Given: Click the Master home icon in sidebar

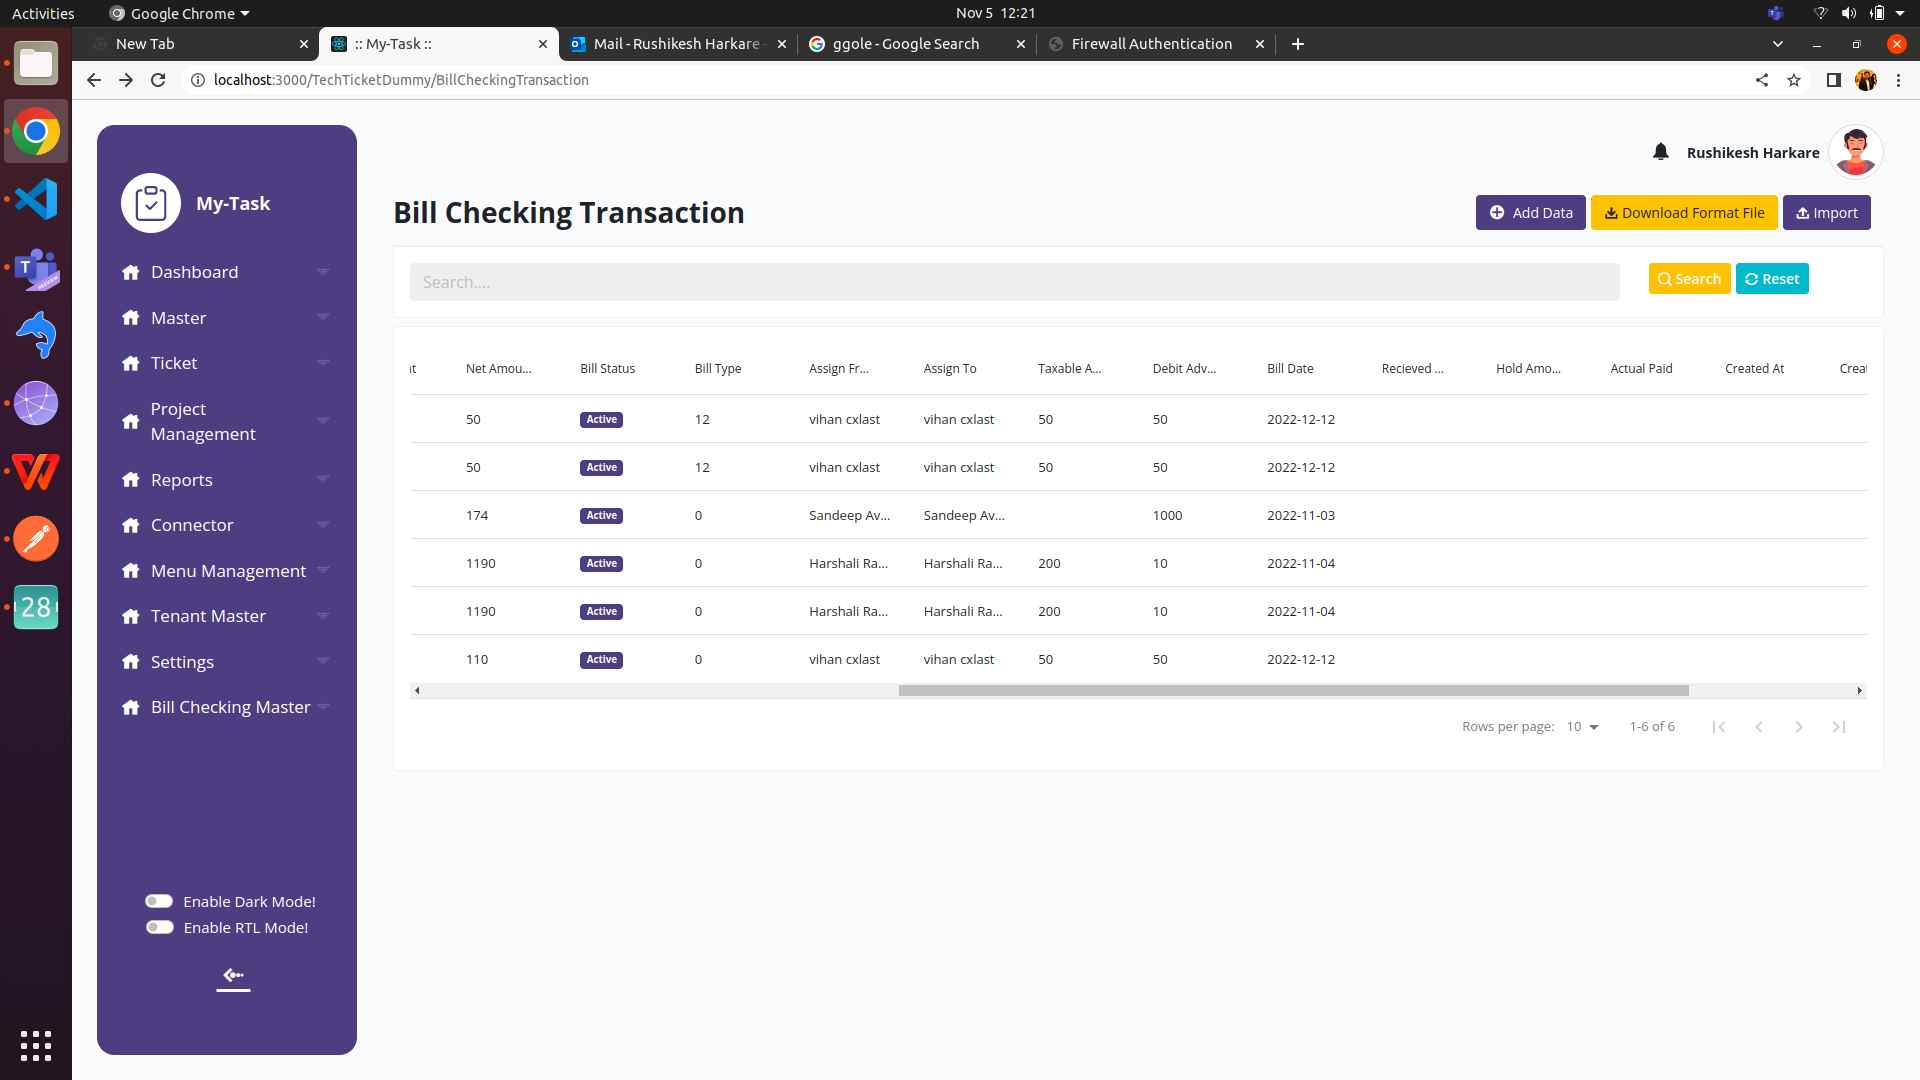Looking at the screenshot, I should coord(130,318).
